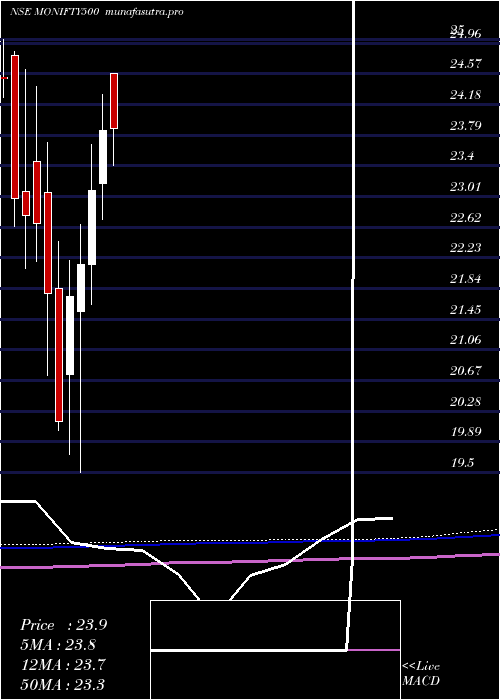Click the 20.28 price axis label
The height and width of the screenshot is (700, 500).
click(x=465, y=402)
